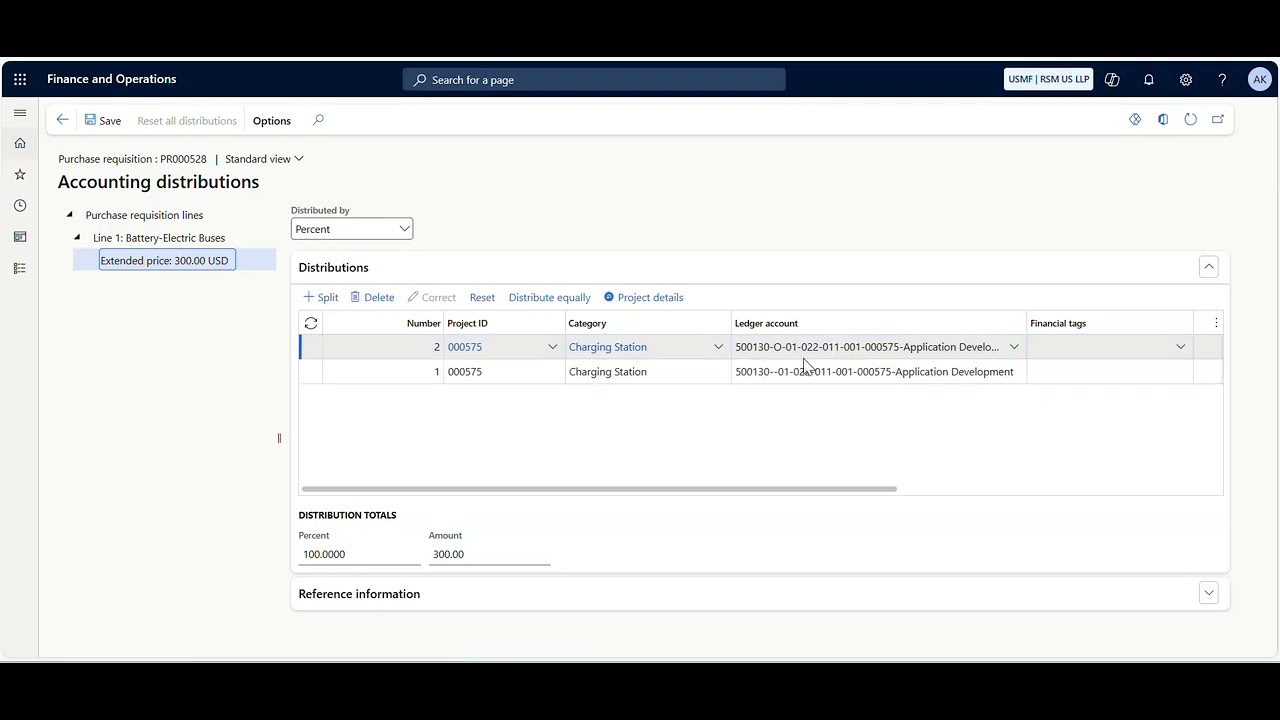Open Category dropdown for row 2
The image size is (1280, 720).
coord(718,347)
